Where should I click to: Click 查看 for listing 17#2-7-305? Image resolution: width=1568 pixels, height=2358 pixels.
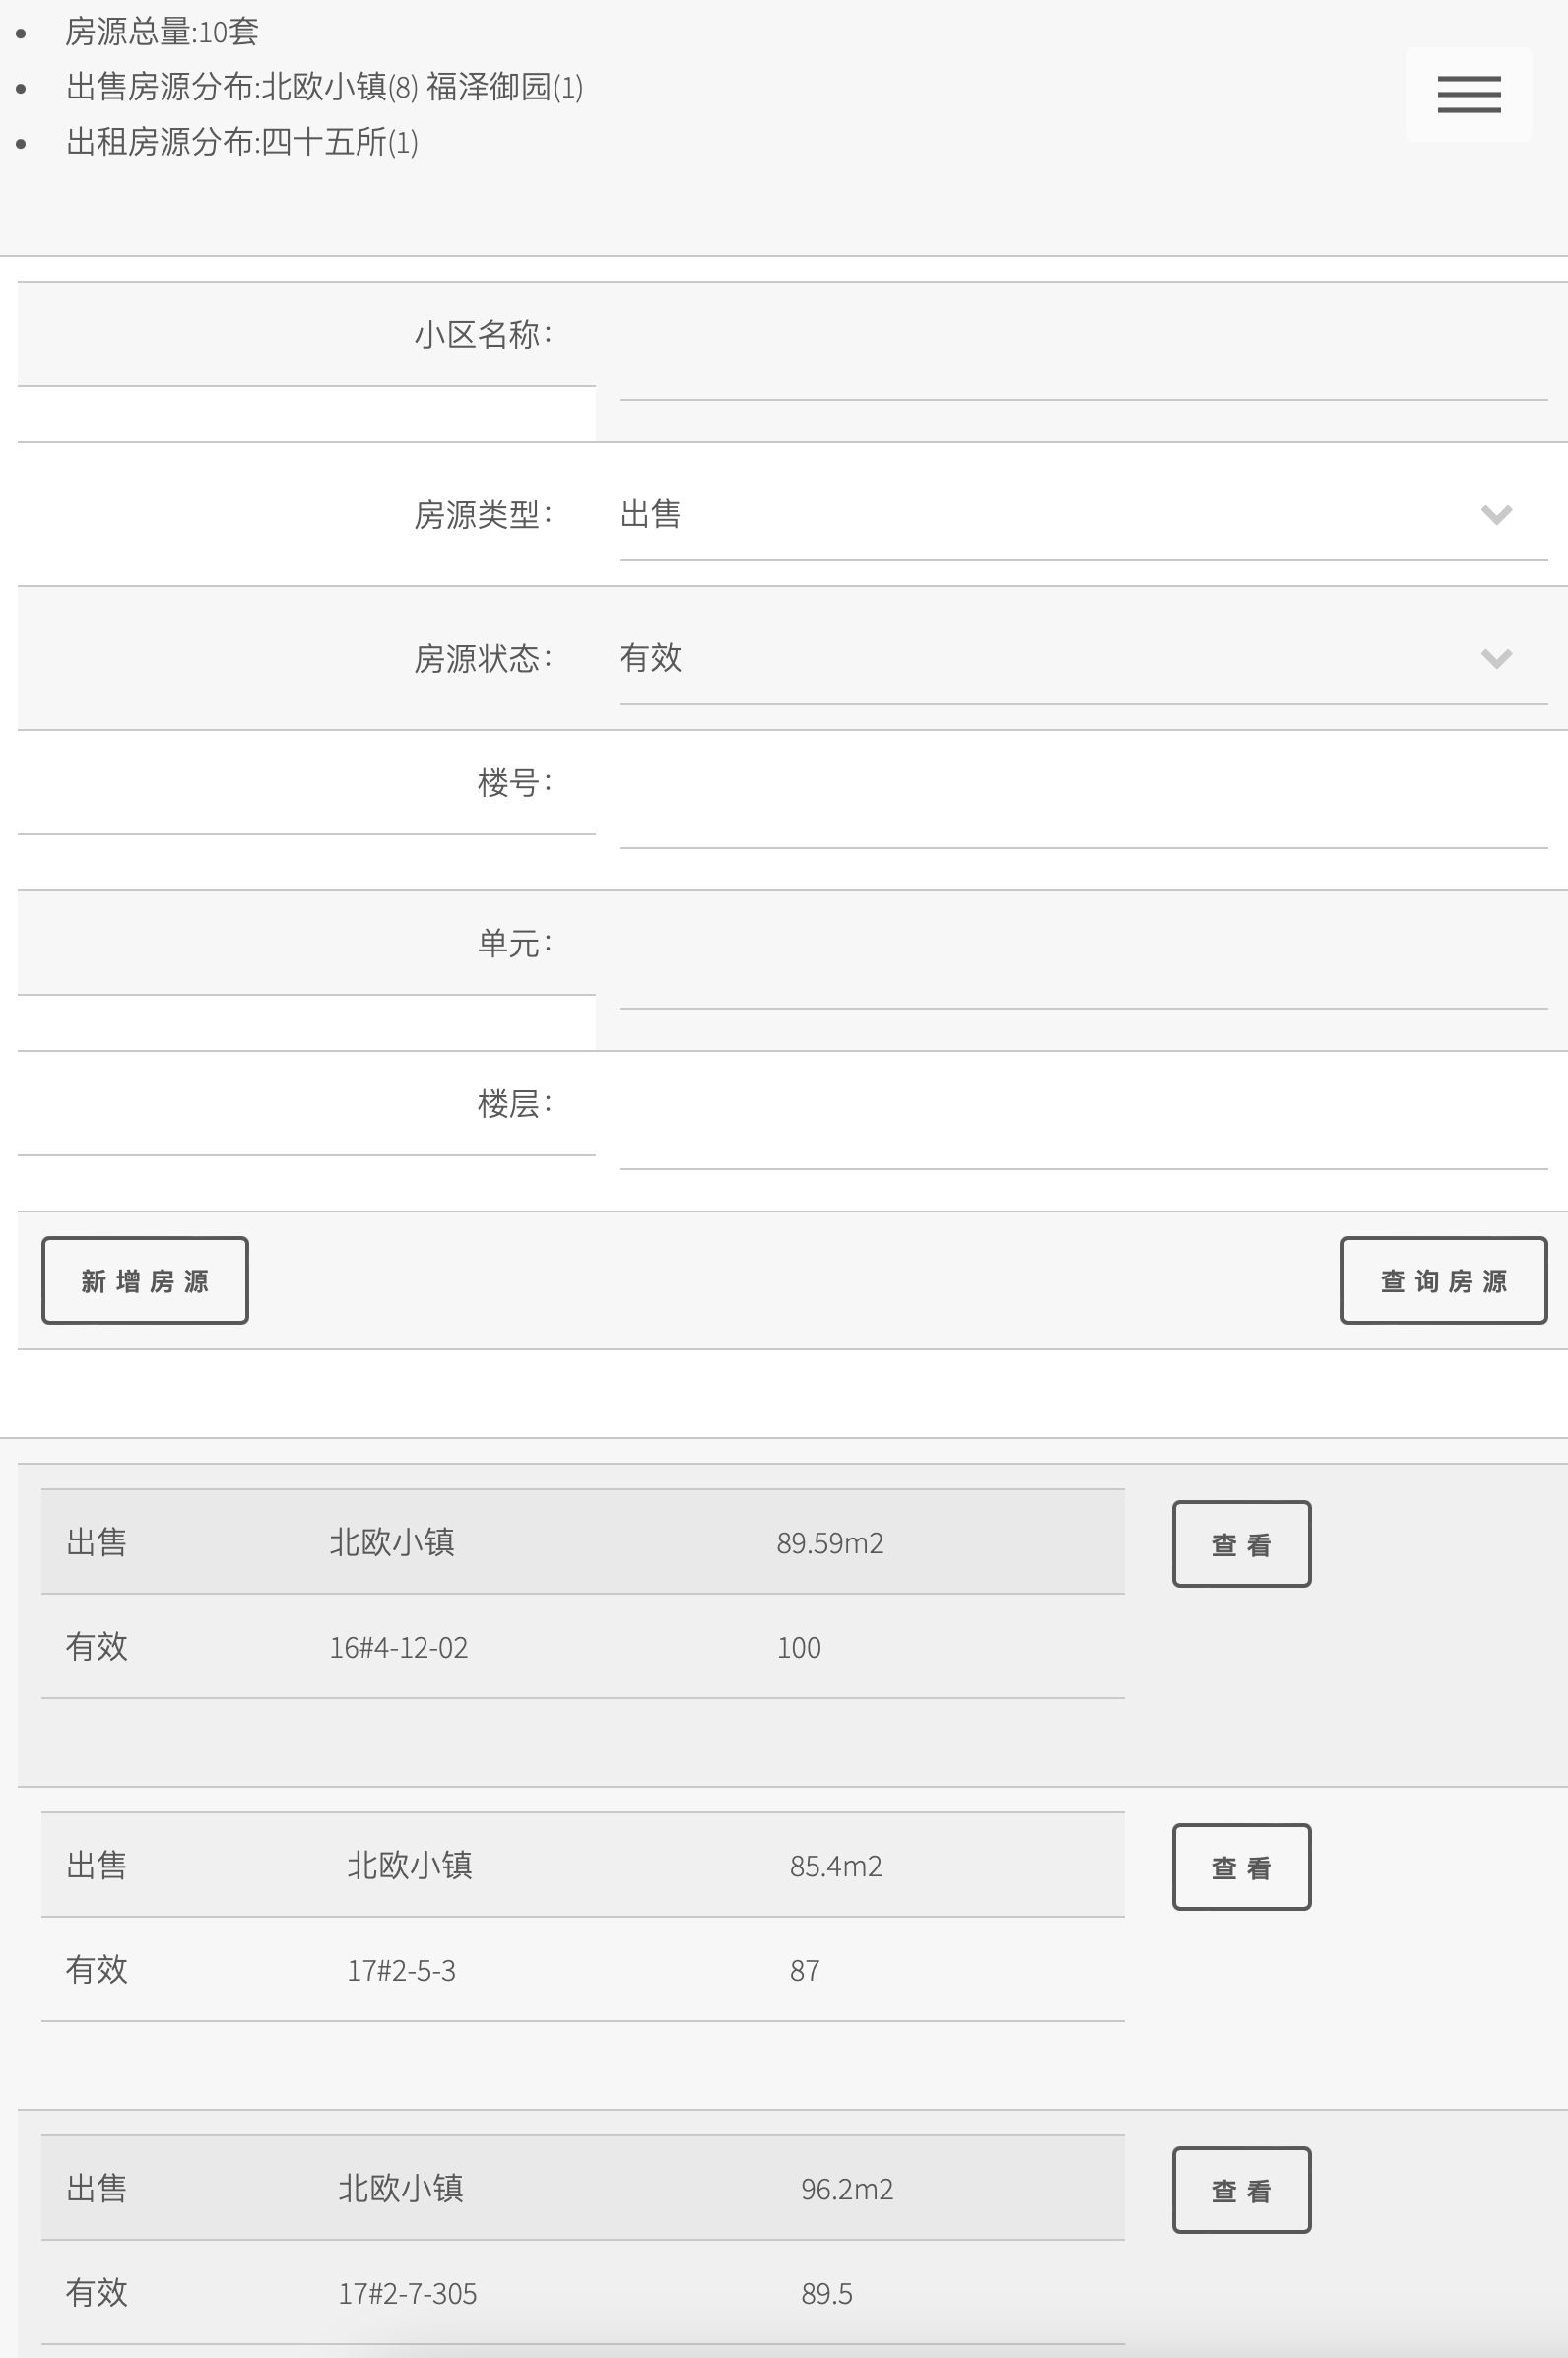coord(1241,2190)
